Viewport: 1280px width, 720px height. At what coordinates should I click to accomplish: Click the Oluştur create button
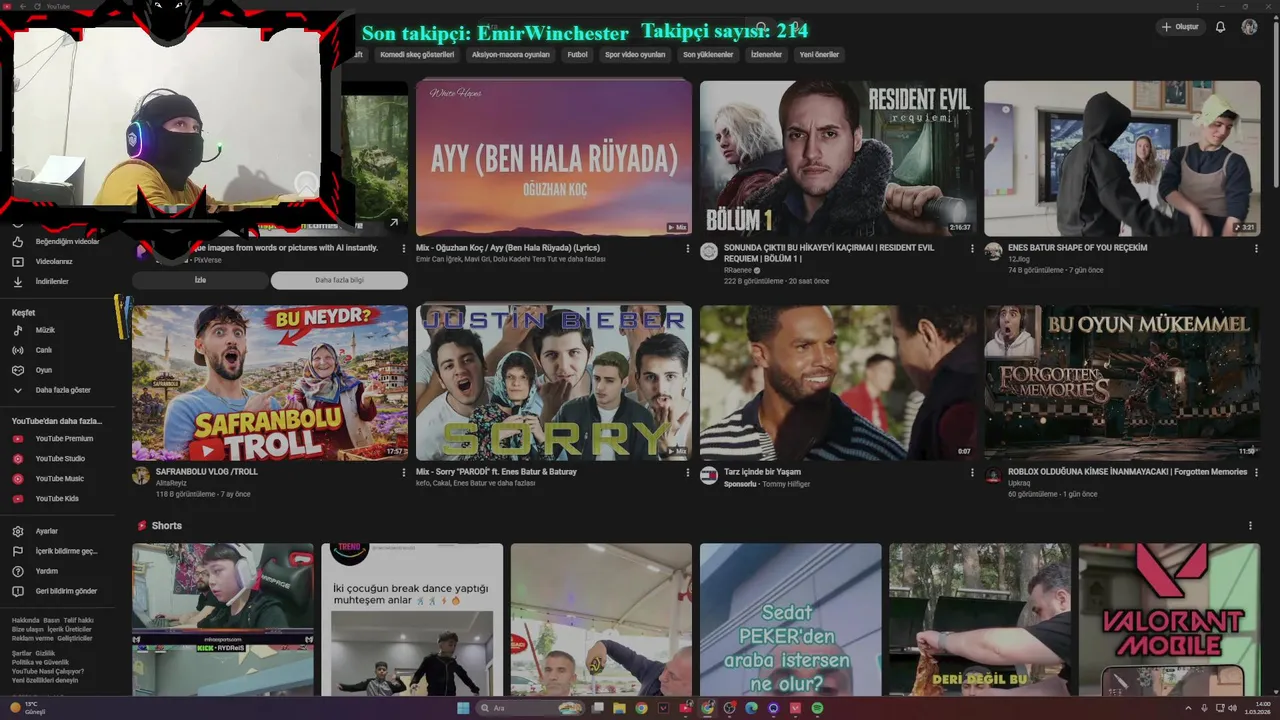click(1180, 27)
